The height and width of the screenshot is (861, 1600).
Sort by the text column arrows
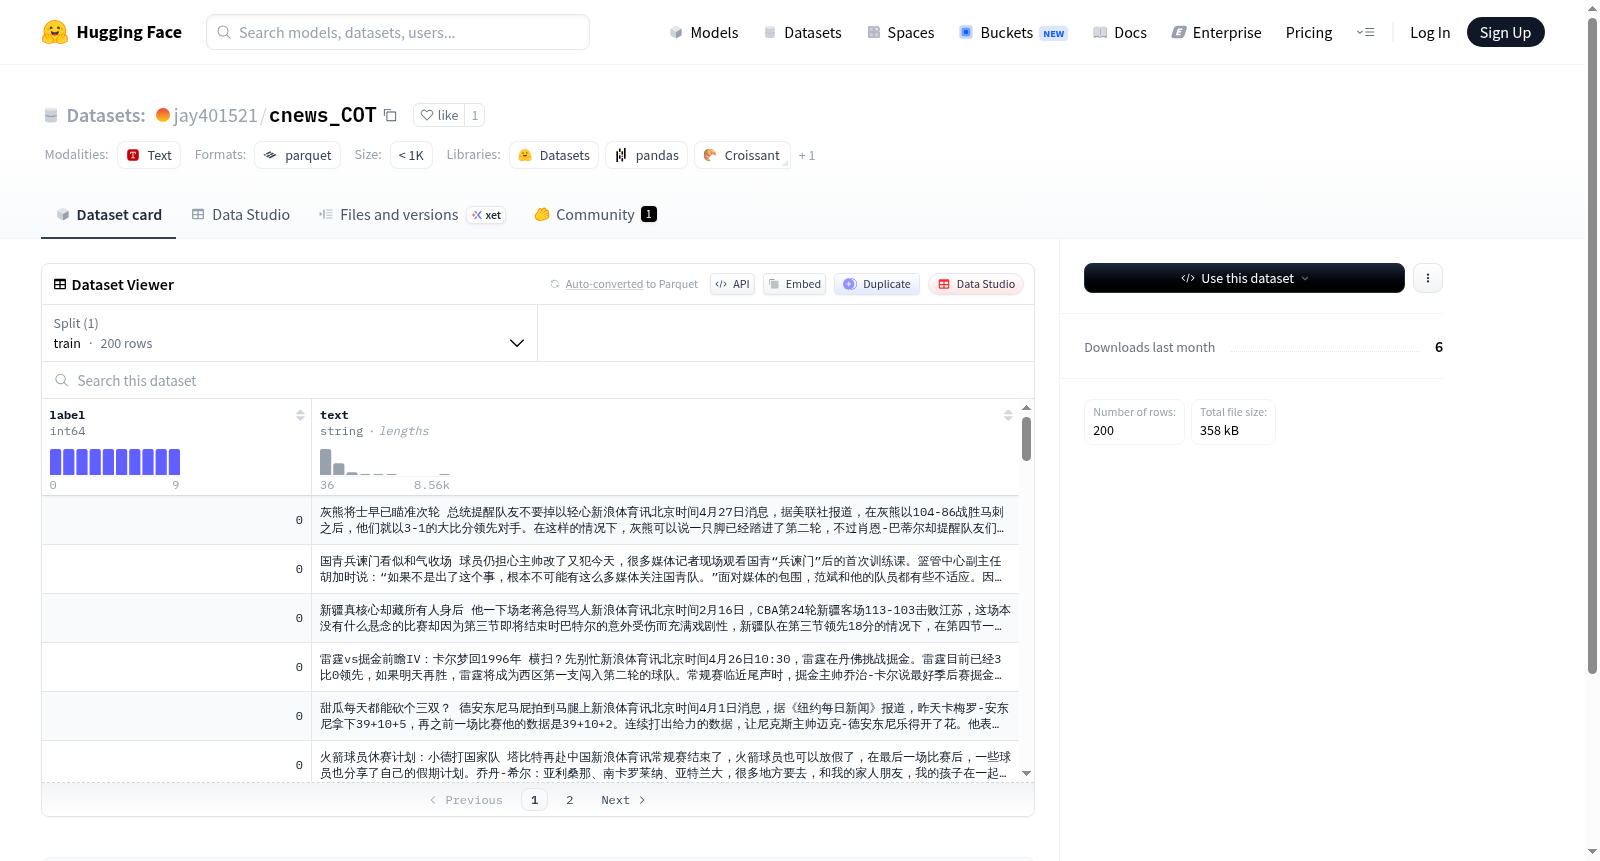point(1008,415)
